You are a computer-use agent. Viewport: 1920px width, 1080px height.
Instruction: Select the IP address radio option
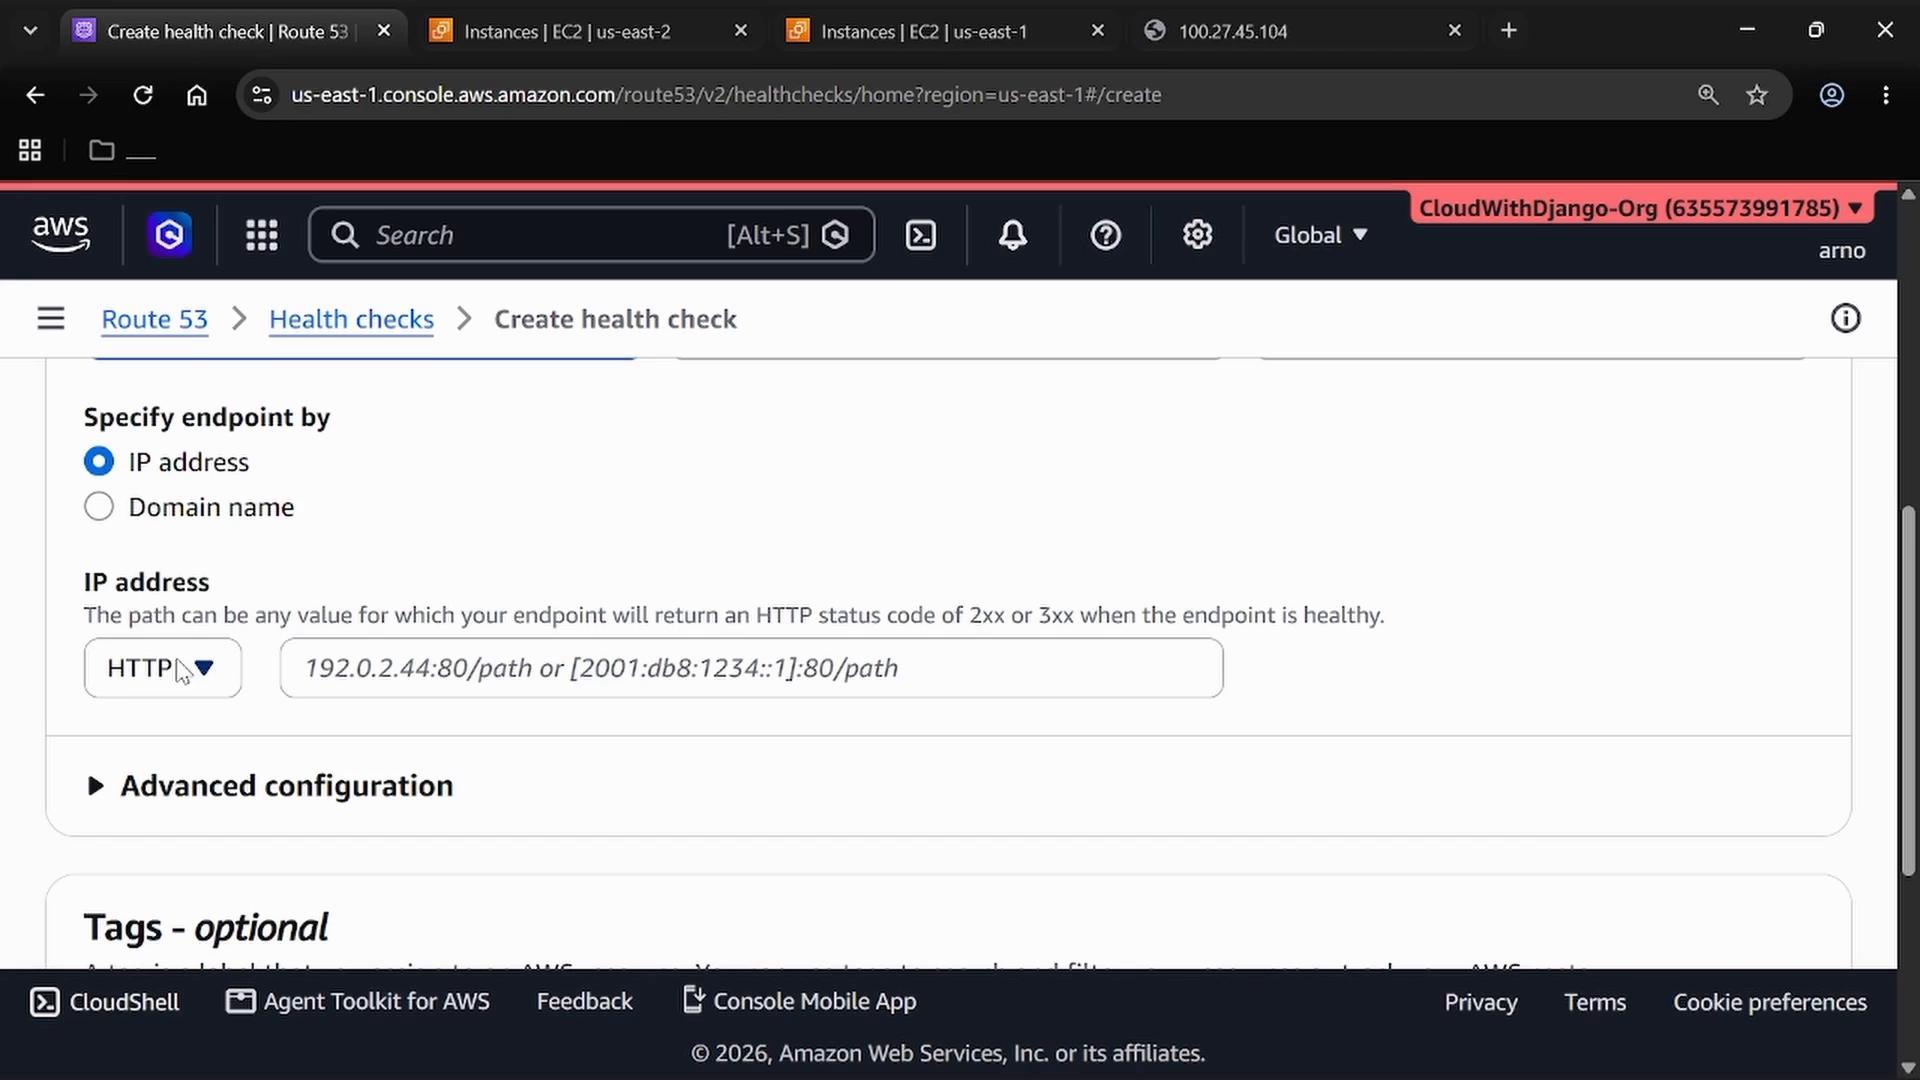(x=99, y=462)
